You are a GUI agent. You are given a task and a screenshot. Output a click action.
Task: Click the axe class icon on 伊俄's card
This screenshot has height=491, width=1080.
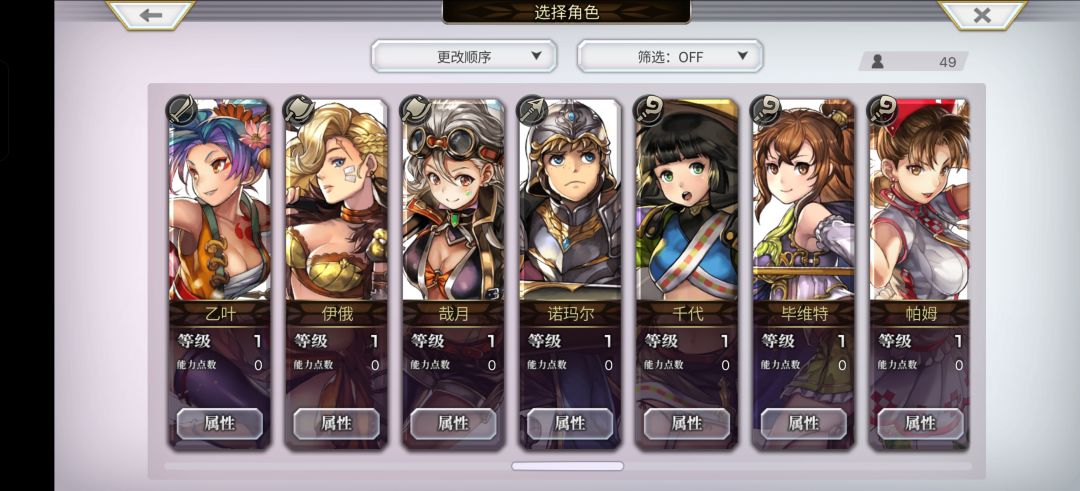(299, 109)
